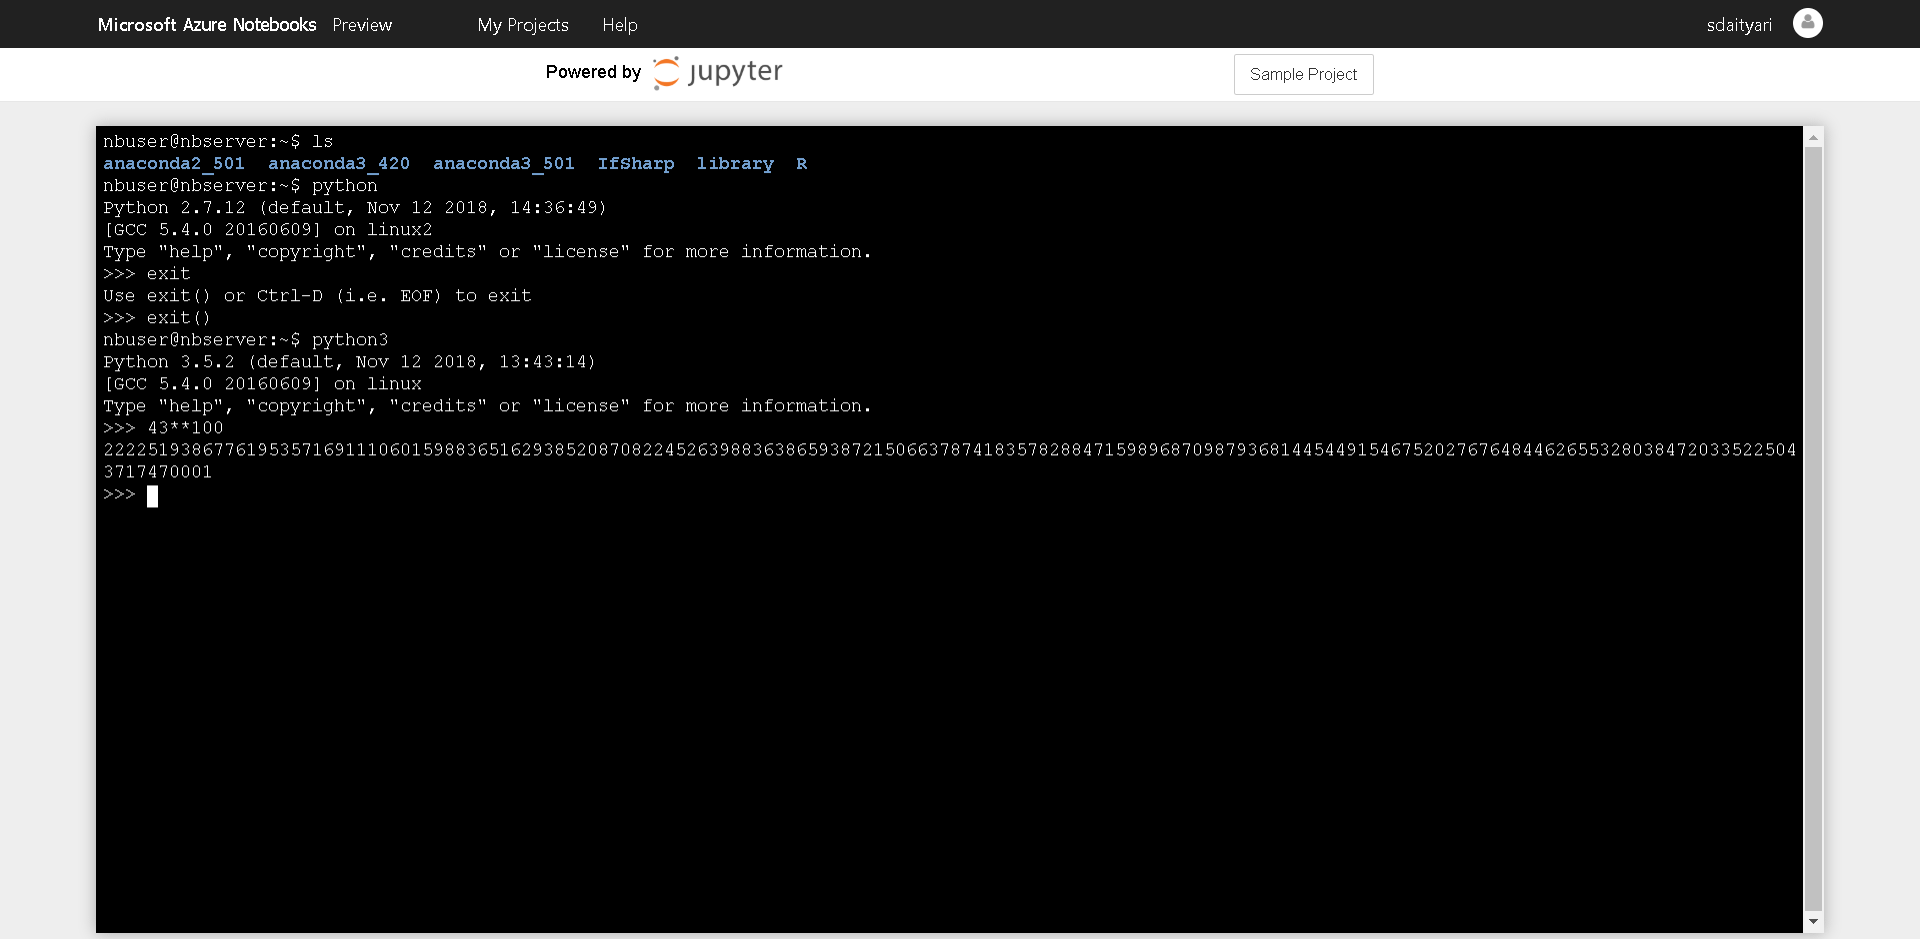The width and height of the screenshot is (1920, 939).
Task: Click the Microsoft Azure Notebooks title
Action: 207,25
